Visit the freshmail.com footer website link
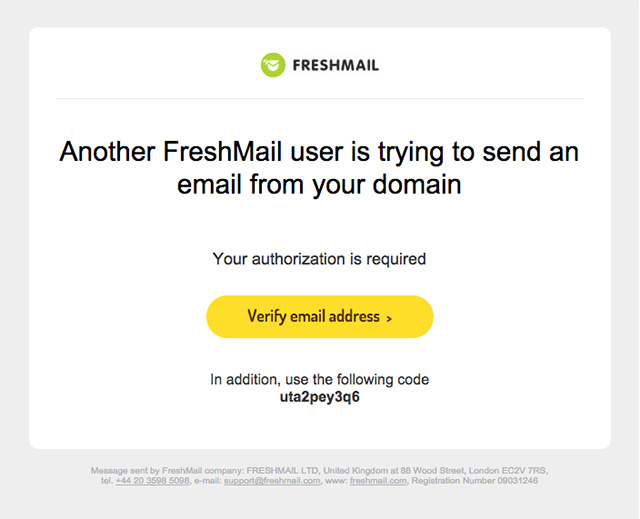640x519 pixels. pyautogui.click(x=378, y=481)
